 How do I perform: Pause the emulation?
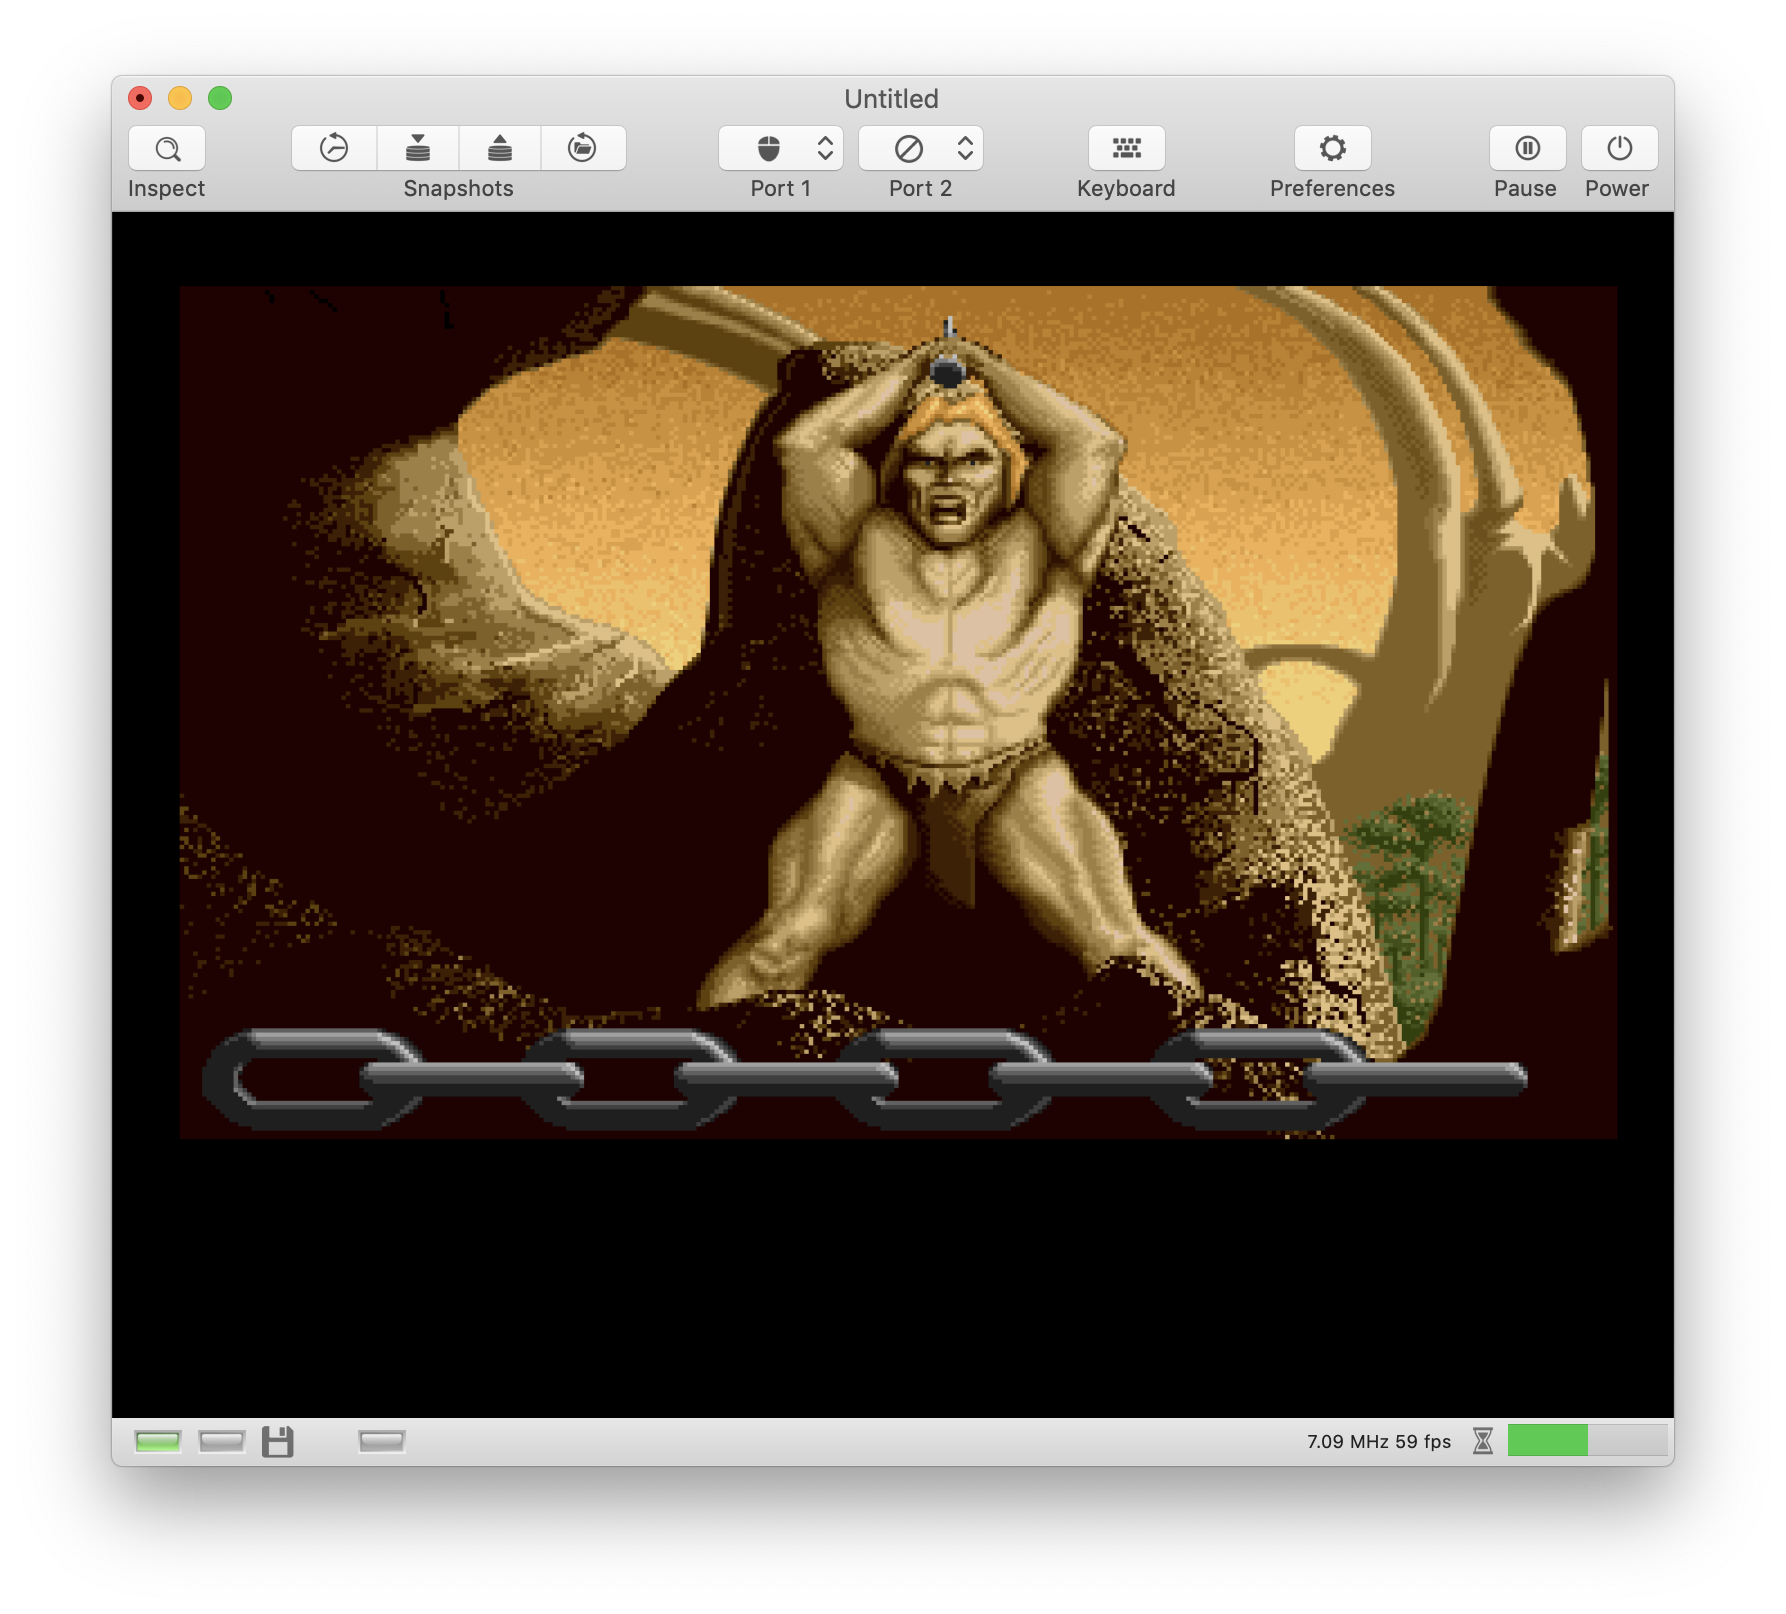(x=1527, y=149)
